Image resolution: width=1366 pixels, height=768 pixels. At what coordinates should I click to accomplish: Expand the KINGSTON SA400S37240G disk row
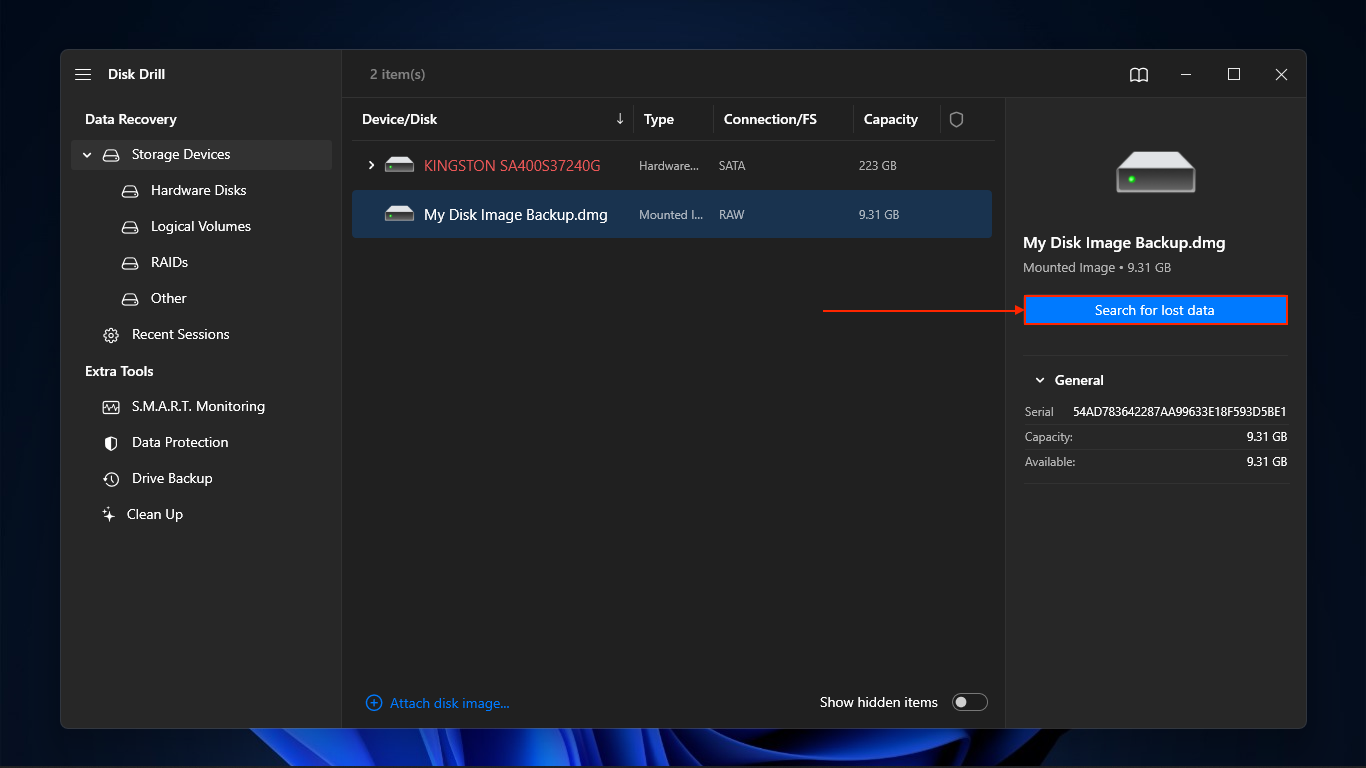[x=371, y=165]
